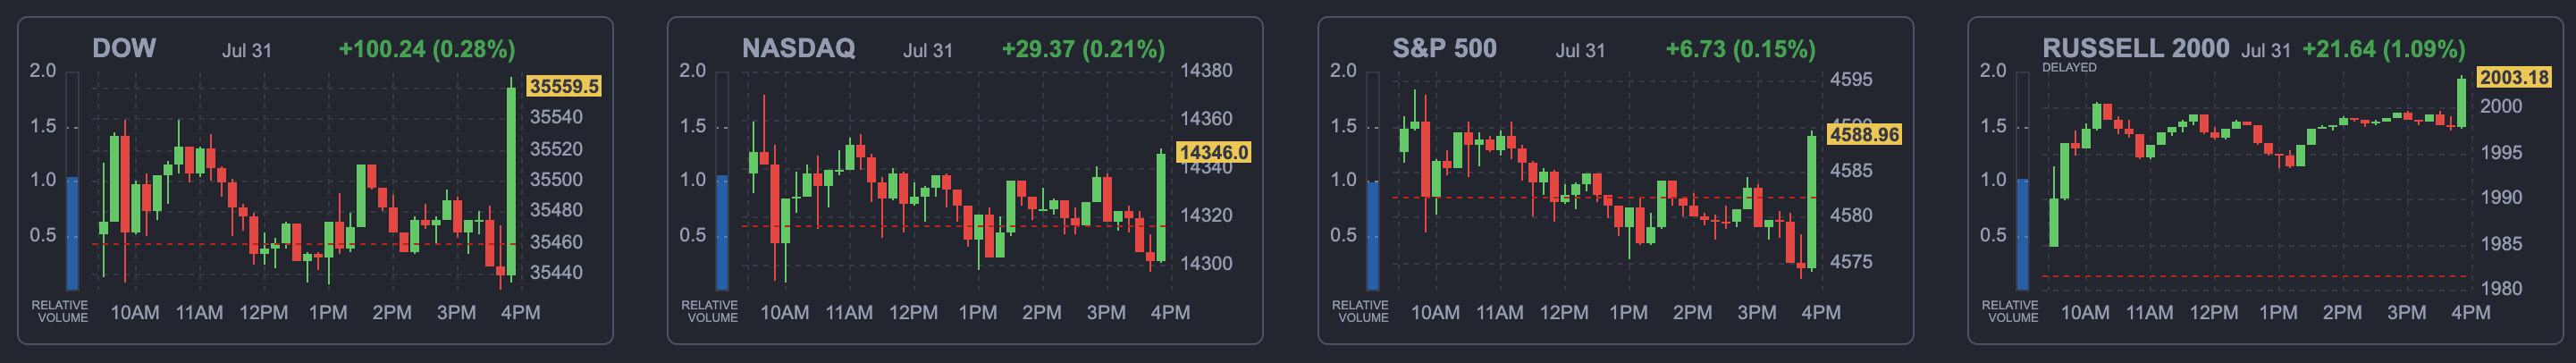This screenshot has height=363, width=2576.
Task: Click 4575 price label on S&P 500 axis
Action: tap(1851, 262)
